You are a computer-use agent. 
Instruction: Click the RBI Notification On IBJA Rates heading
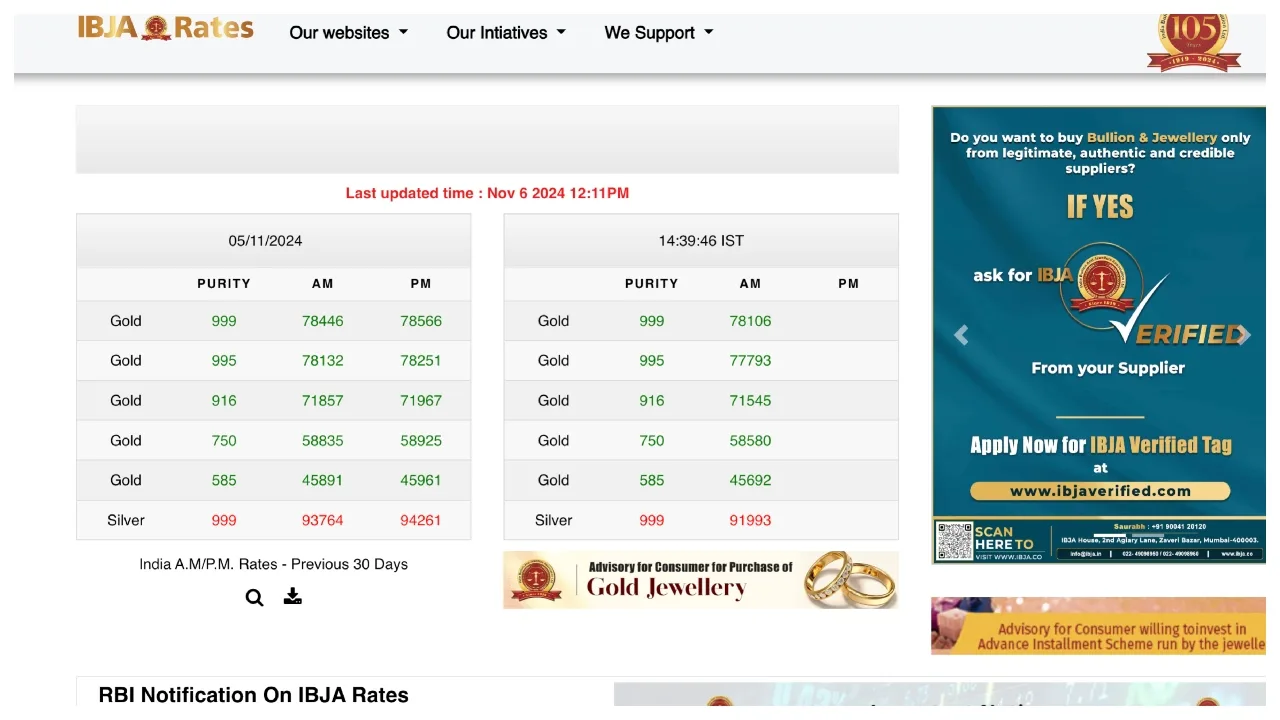point(254,695)
